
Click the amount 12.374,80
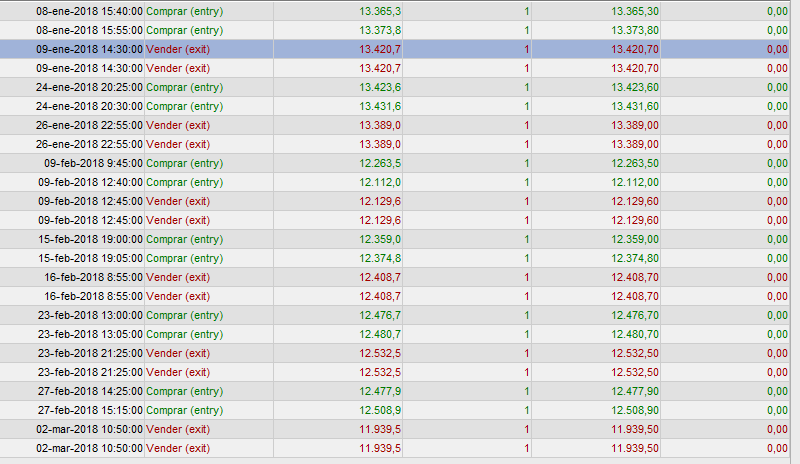point(635,258)
